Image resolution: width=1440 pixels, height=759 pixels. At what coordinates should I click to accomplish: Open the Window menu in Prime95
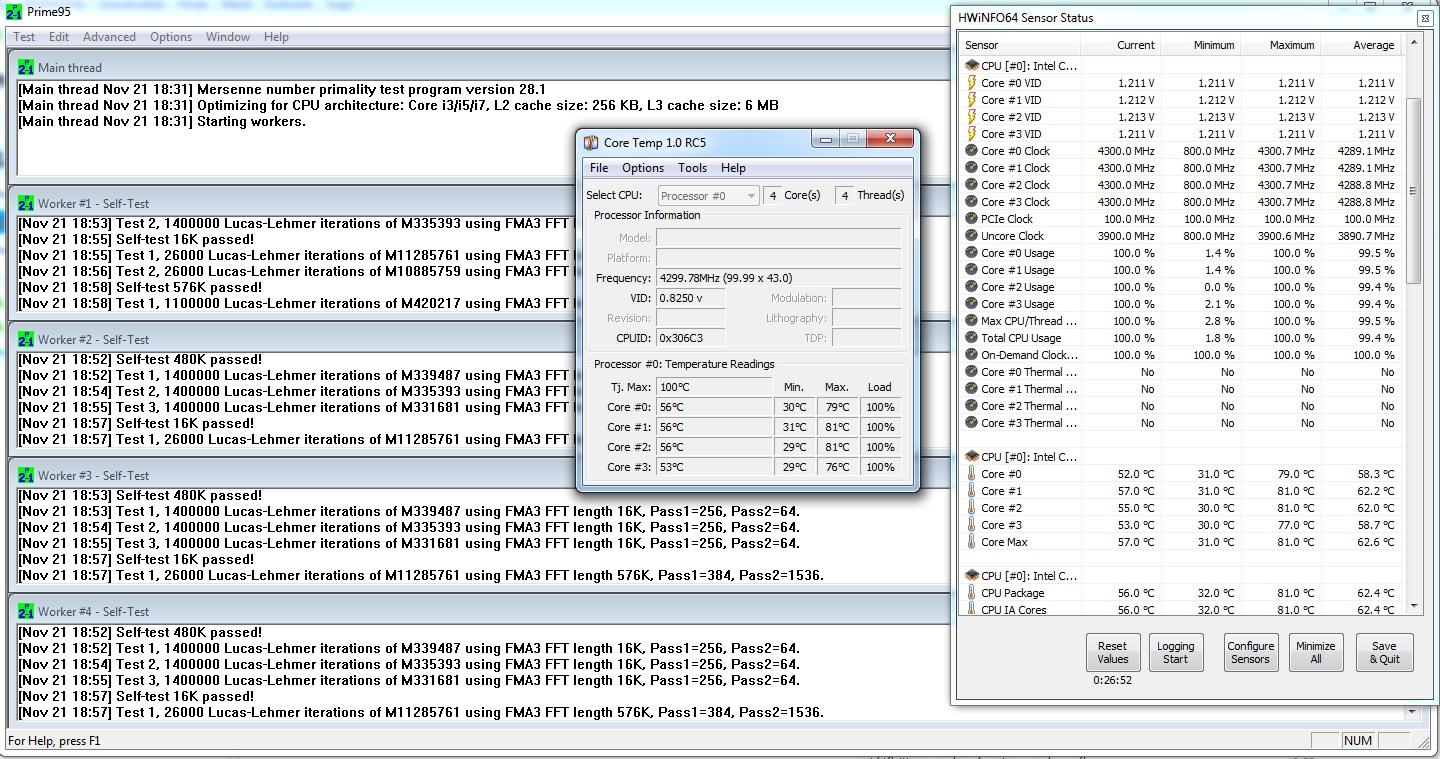tap(228, 37)
